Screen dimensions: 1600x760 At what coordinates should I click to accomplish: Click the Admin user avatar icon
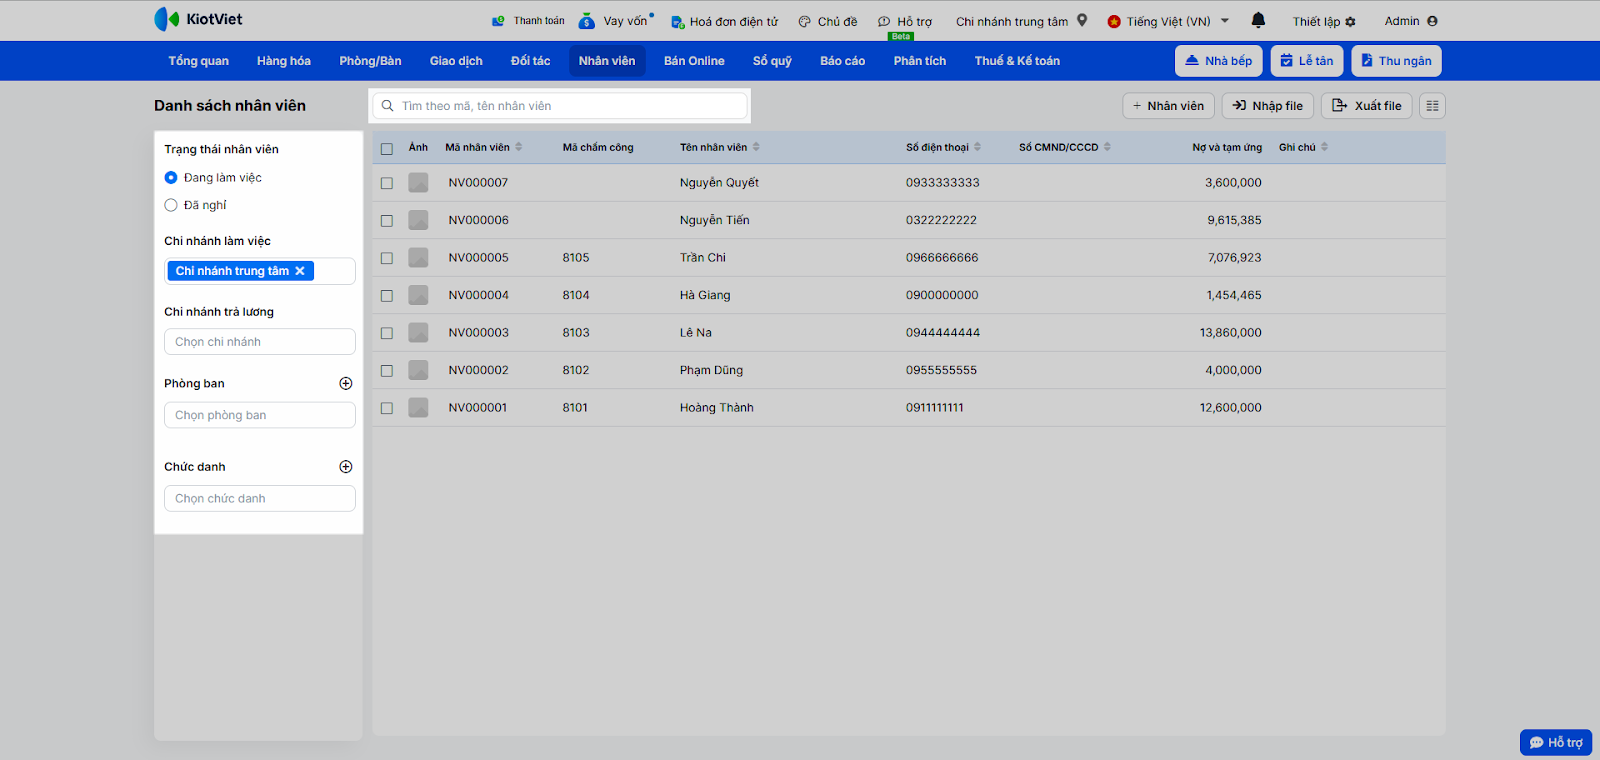tap(1432, 21)
